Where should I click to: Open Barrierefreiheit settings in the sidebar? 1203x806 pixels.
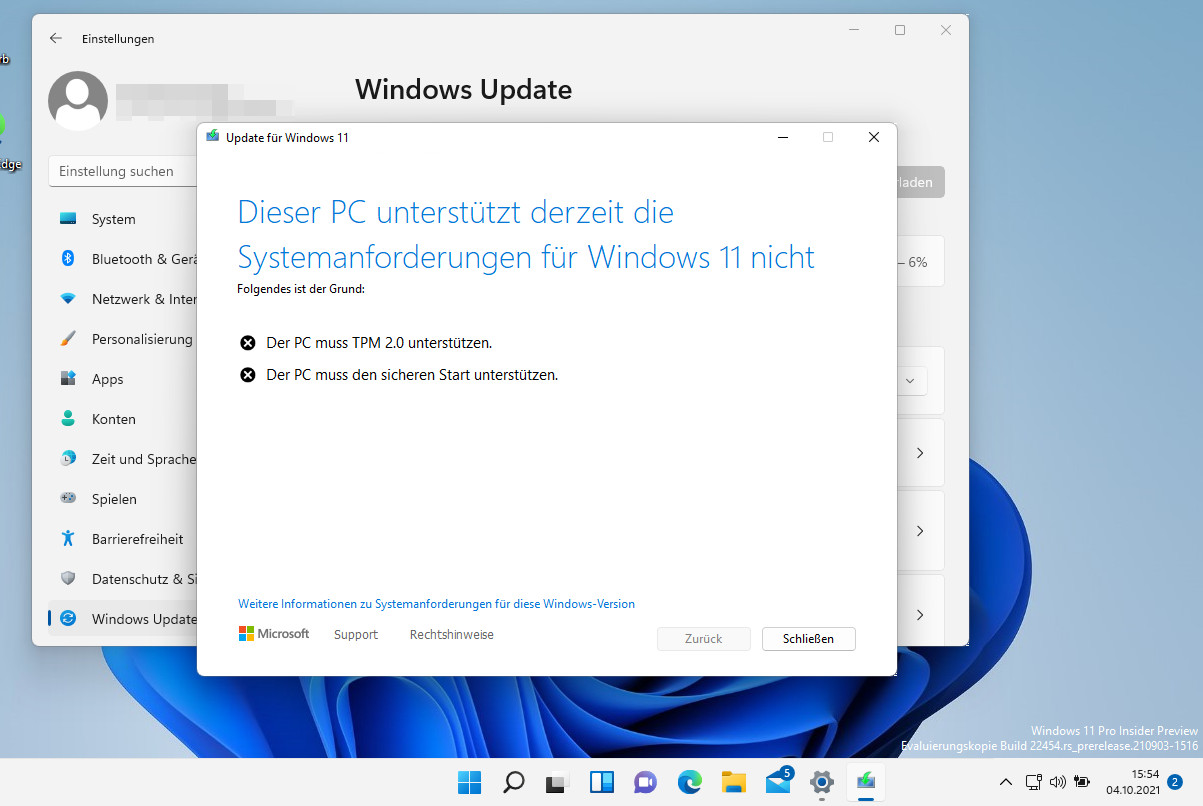(122, 539)
